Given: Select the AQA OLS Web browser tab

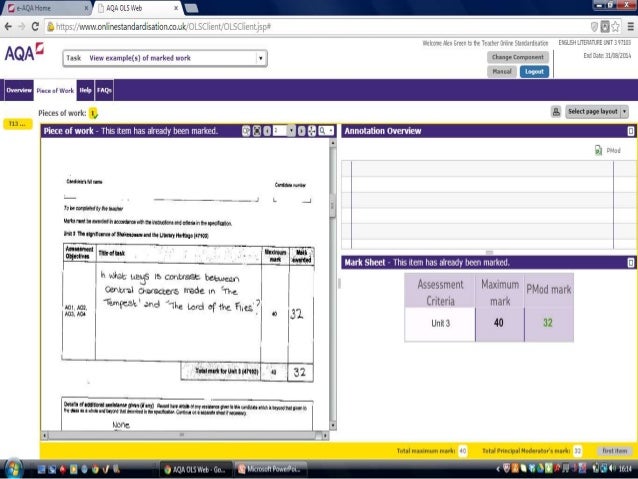Looking at the screenshot, I should (x=138, y=8).
